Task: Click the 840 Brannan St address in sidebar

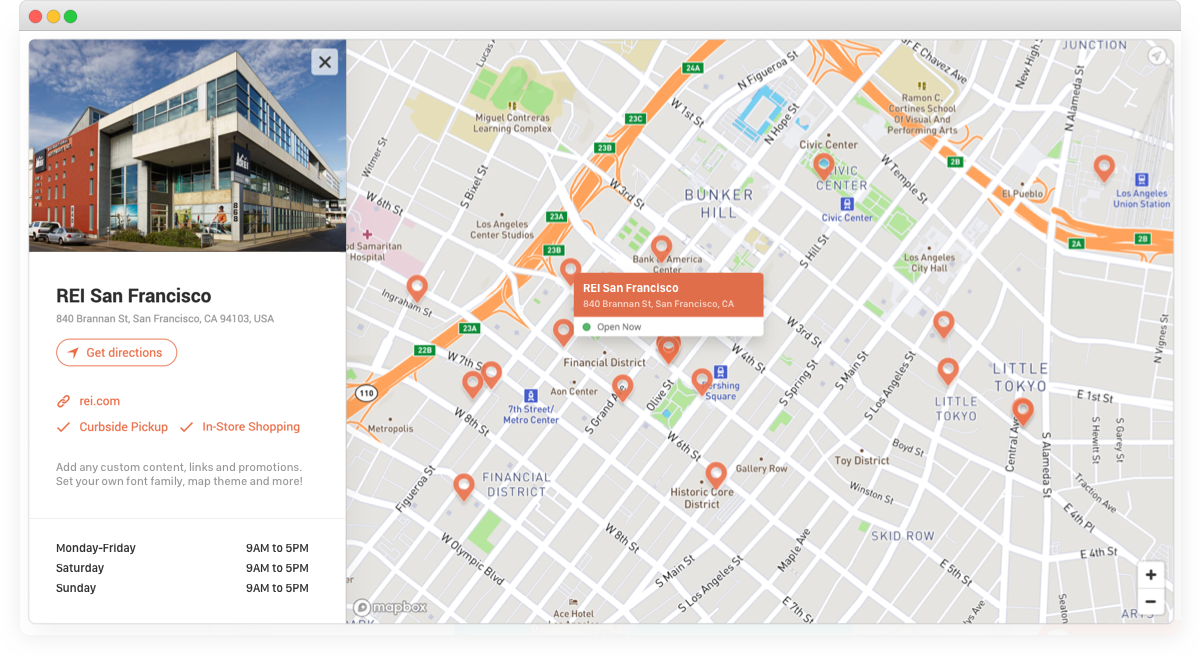Action: click(165, 319)
